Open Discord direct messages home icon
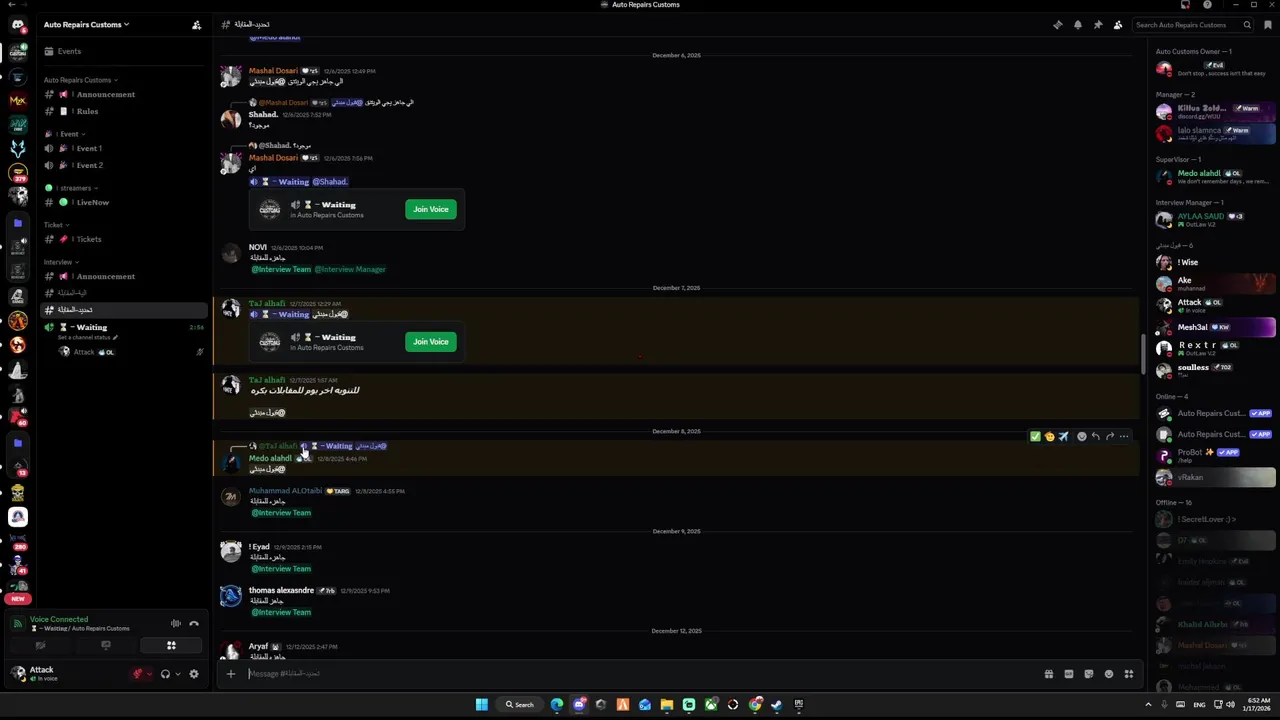Viewport: 1280px width, 720px height. pos(17,25)
